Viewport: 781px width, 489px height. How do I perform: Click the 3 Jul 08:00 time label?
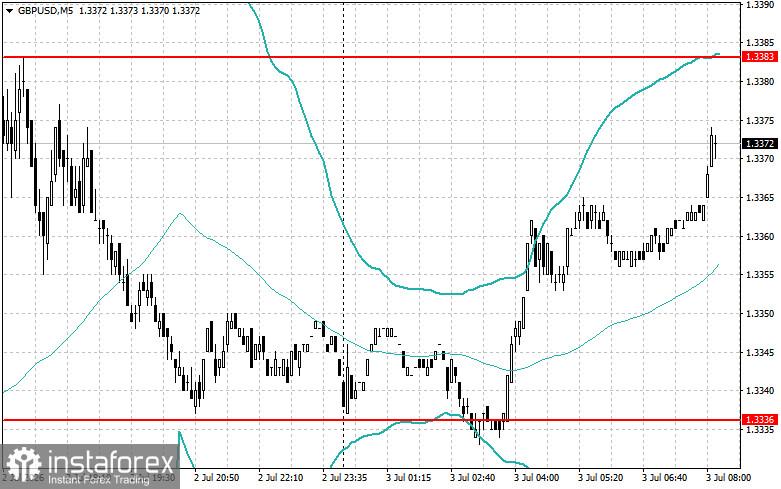728,478
